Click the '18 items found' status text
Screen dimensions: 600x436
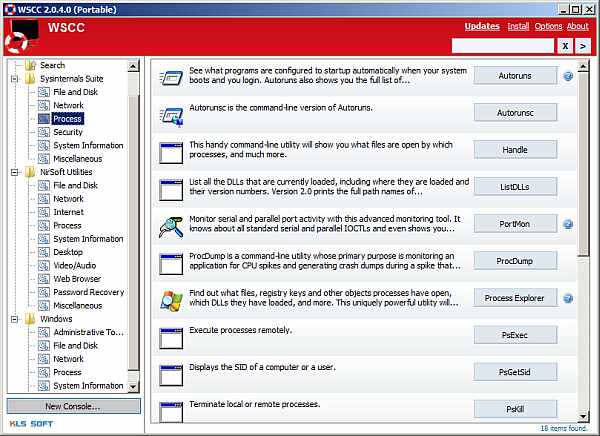[563, 428]
